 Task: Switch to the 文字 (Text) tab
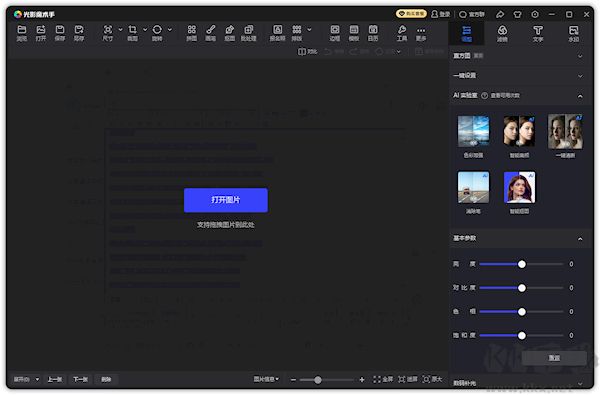click(x=538, y=33)
